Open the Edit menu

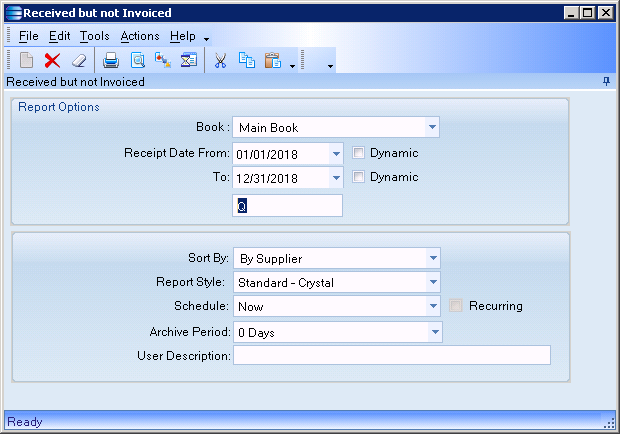(x=60, y=36)
